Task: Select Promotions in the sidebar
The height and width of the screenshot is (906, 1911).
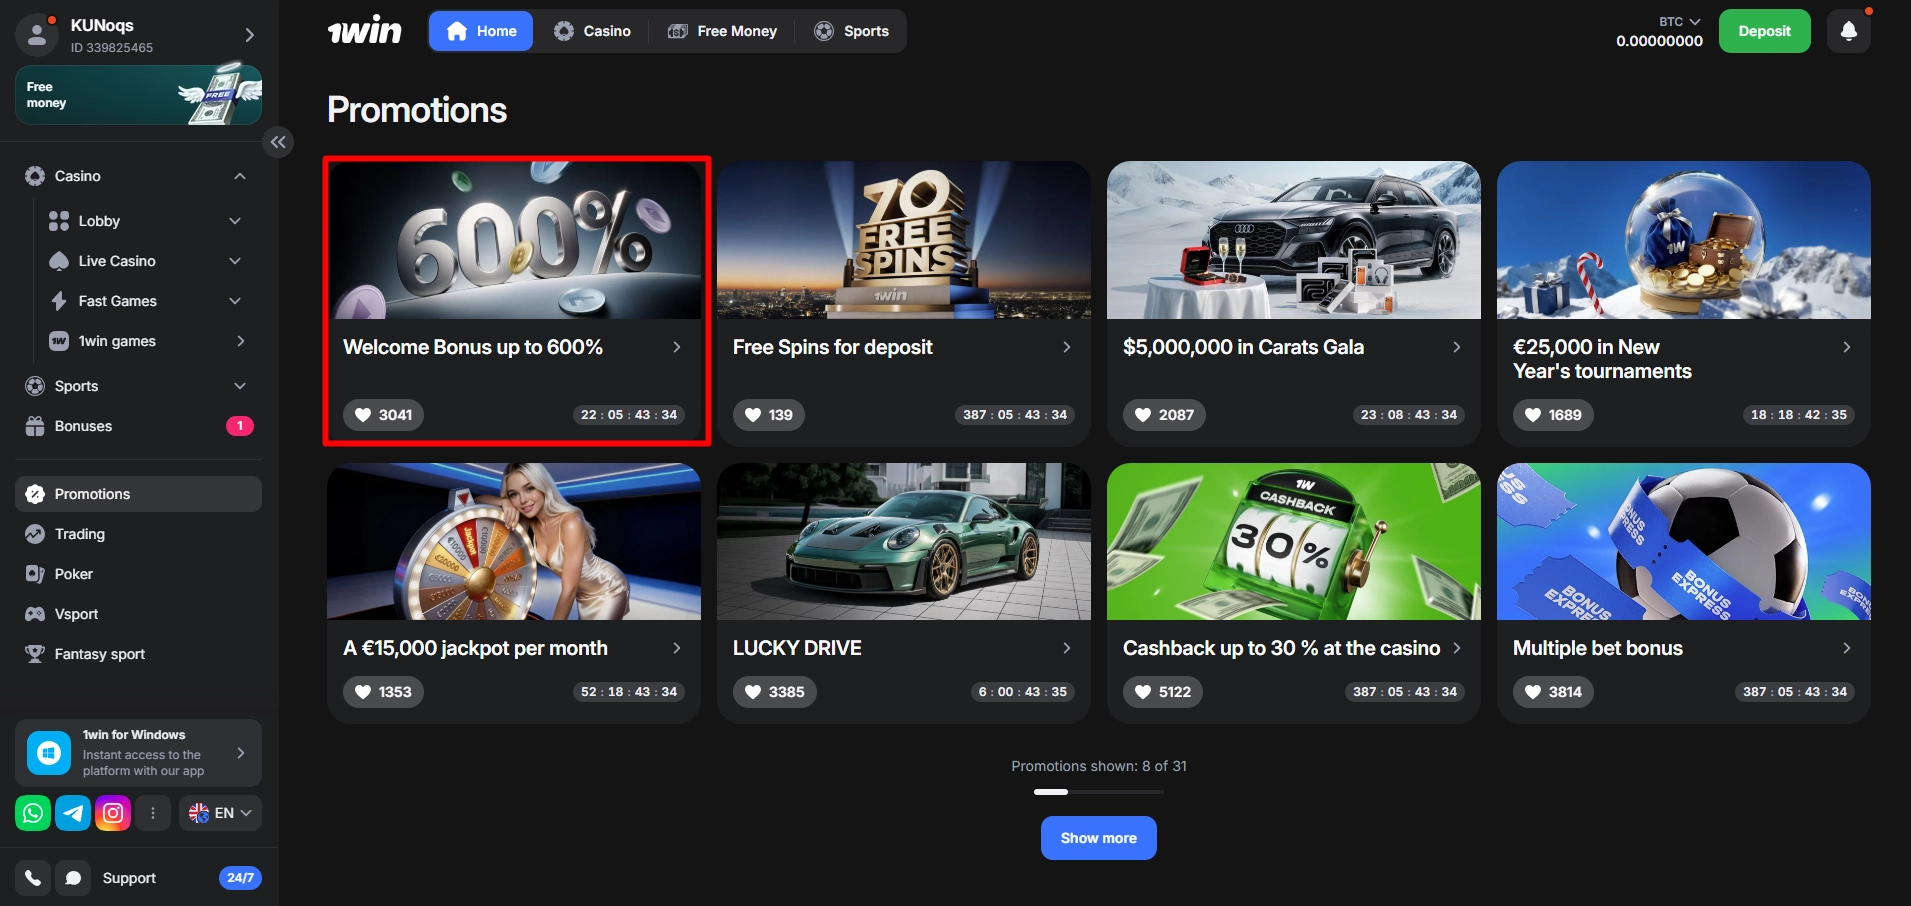Action: click(x=138, y=494)
